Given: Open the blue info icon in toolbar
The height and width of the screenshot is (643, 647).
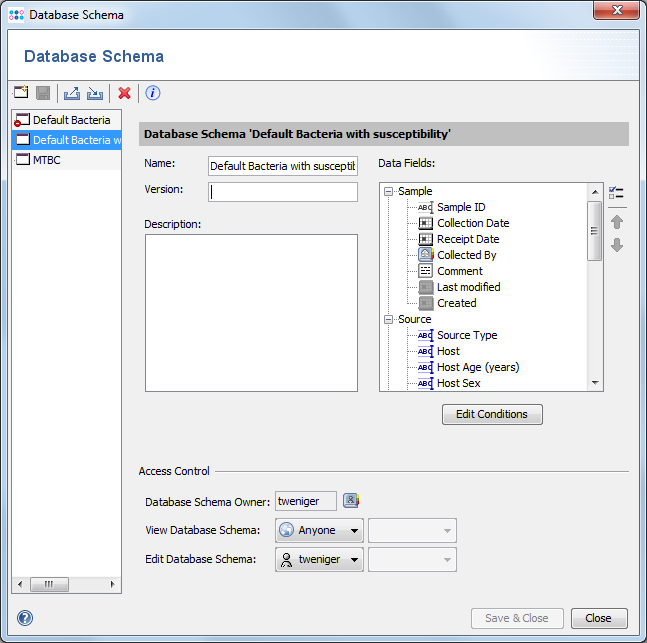Looking at the screenshot, I should [153, 93].
